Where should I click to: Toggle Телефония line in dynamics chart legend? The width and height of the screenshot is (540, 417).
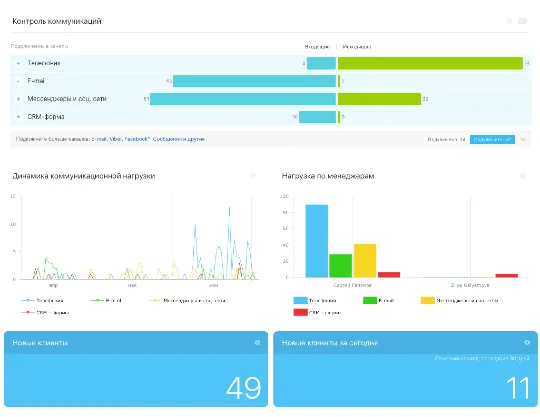coord(42,301)
